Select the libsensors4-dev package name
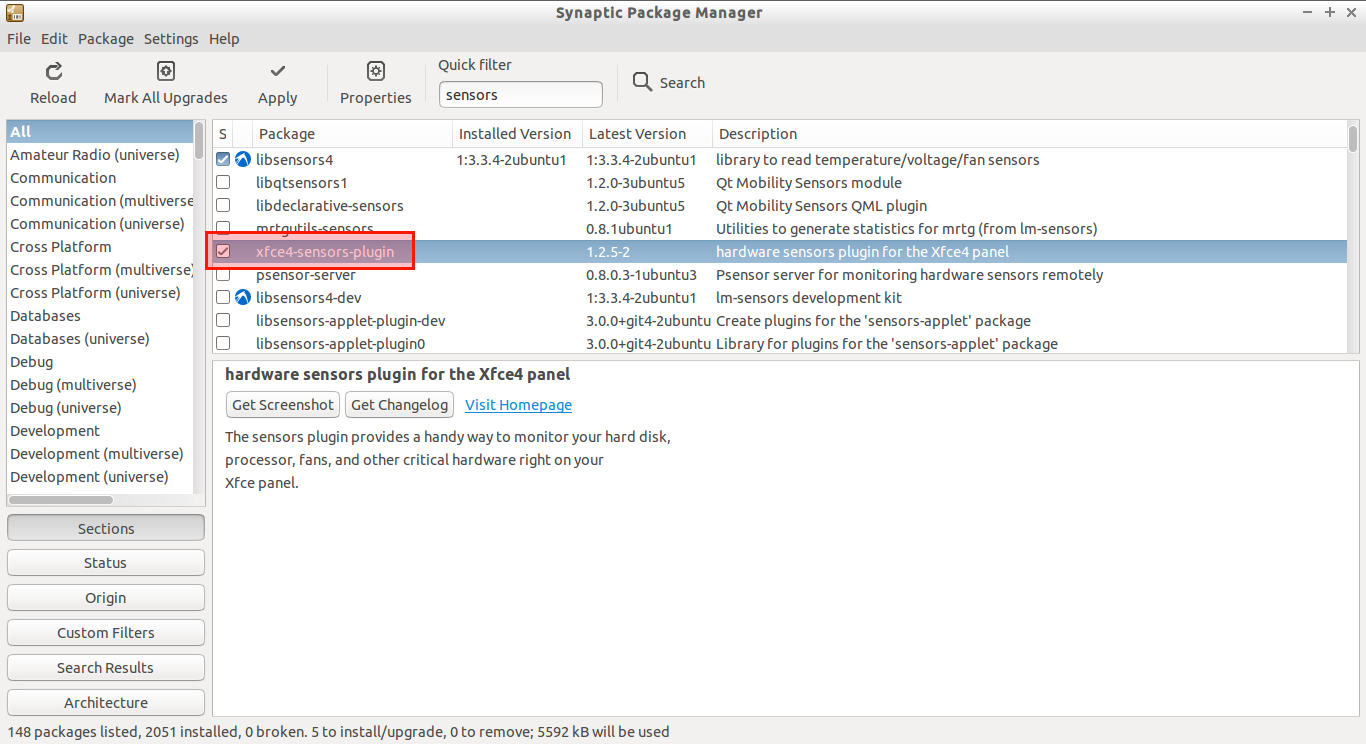The height and width of the screenshot is (744, 1366). coord(307,298)
